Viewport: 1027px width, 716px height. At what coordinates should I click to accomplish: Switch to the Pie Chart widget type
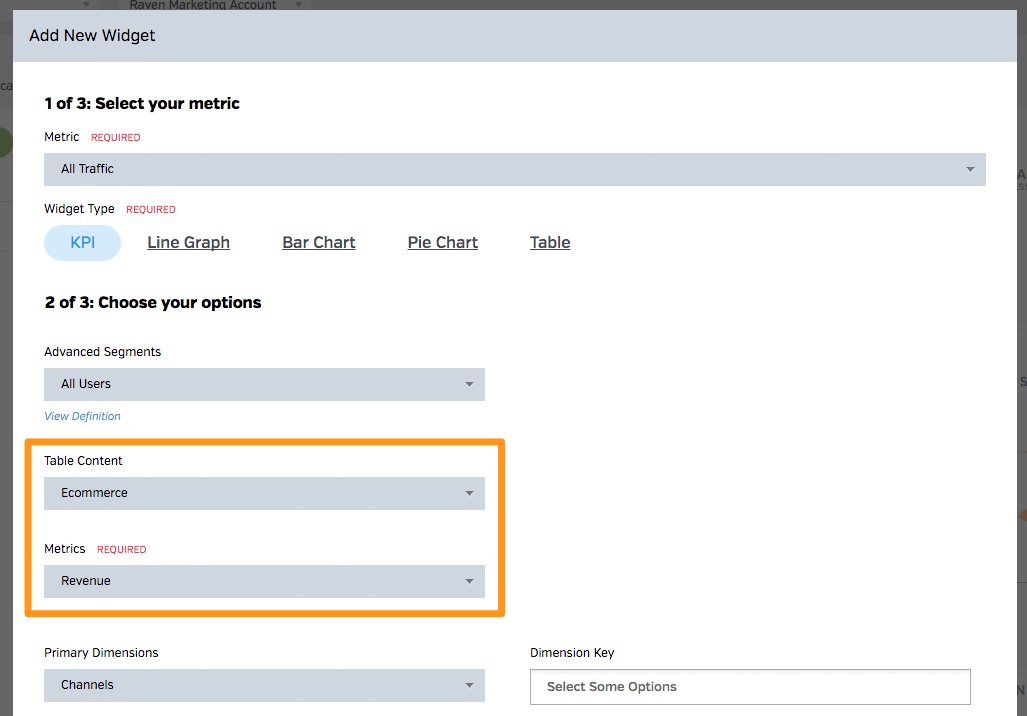coord(442,243)
